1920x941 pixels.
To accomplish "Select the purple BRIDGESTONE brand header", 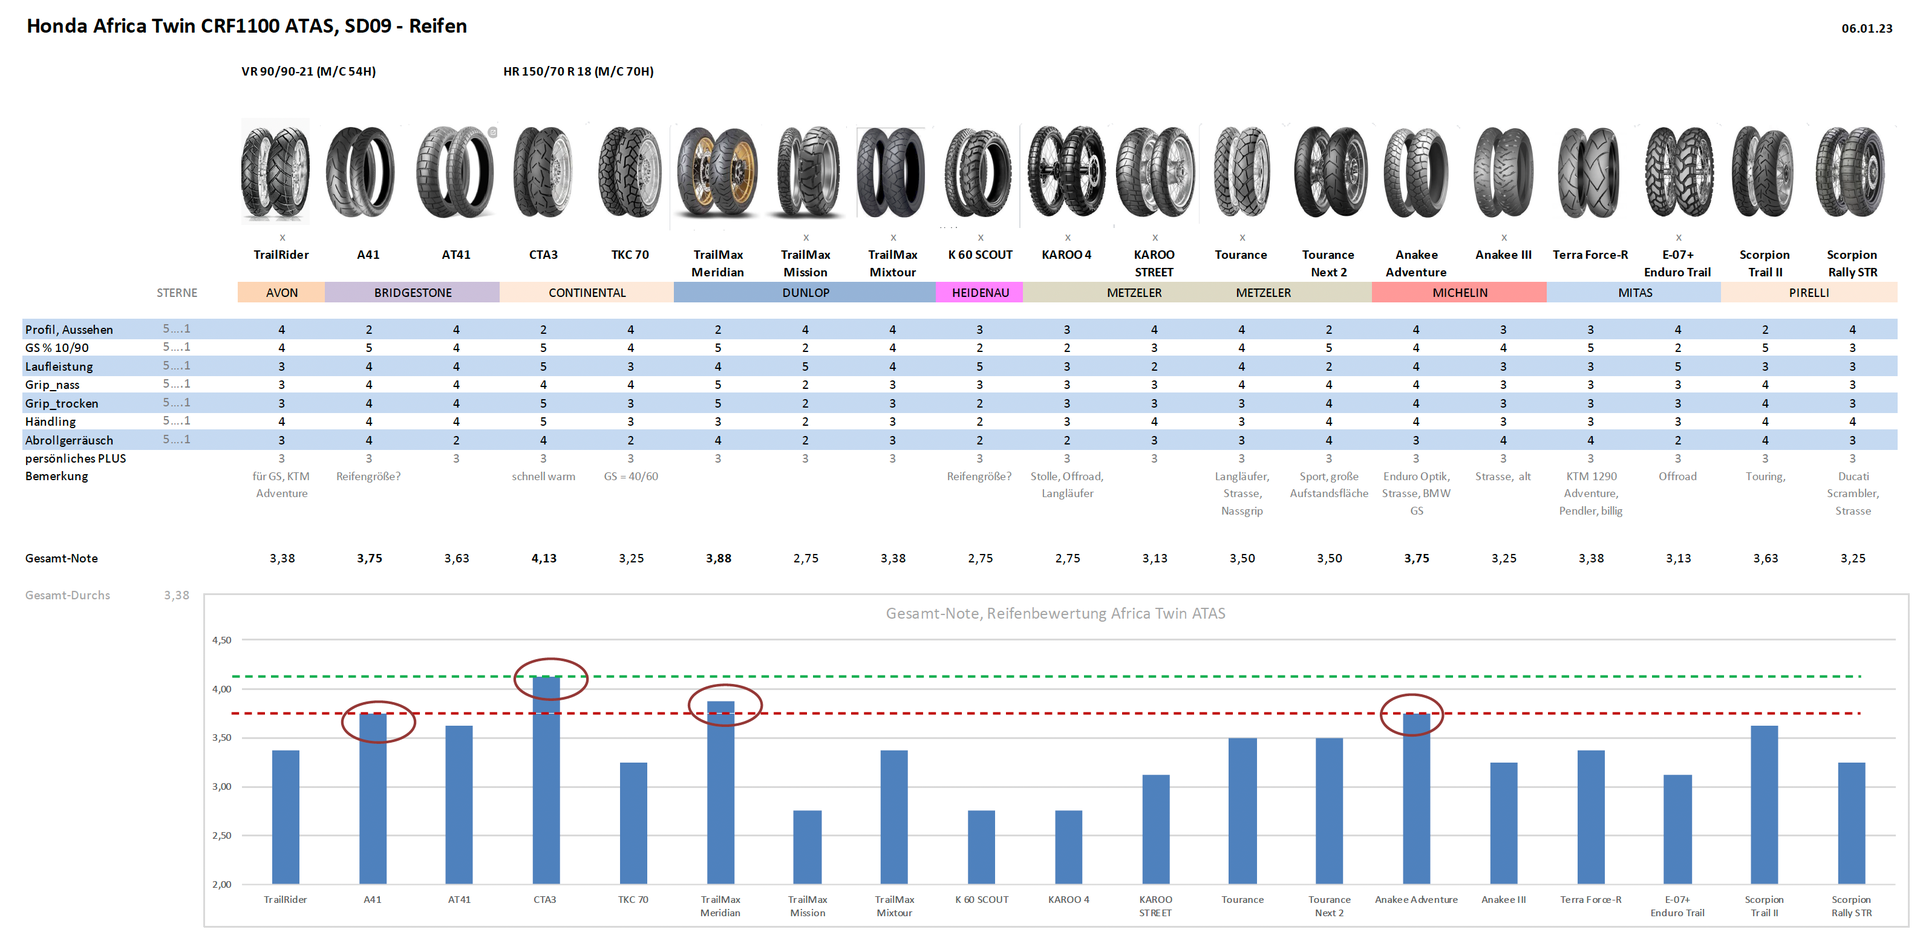I will pos(412,293).
